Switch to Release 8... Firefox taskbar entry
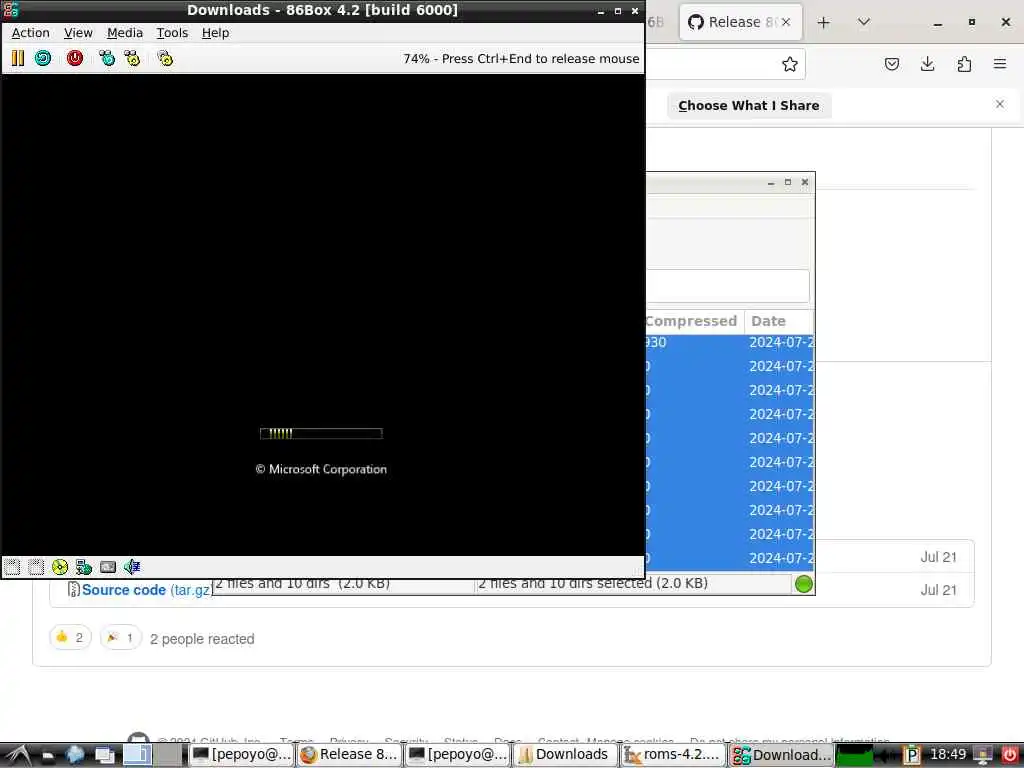Viewport: 1024px width, 768px height. 350,755
